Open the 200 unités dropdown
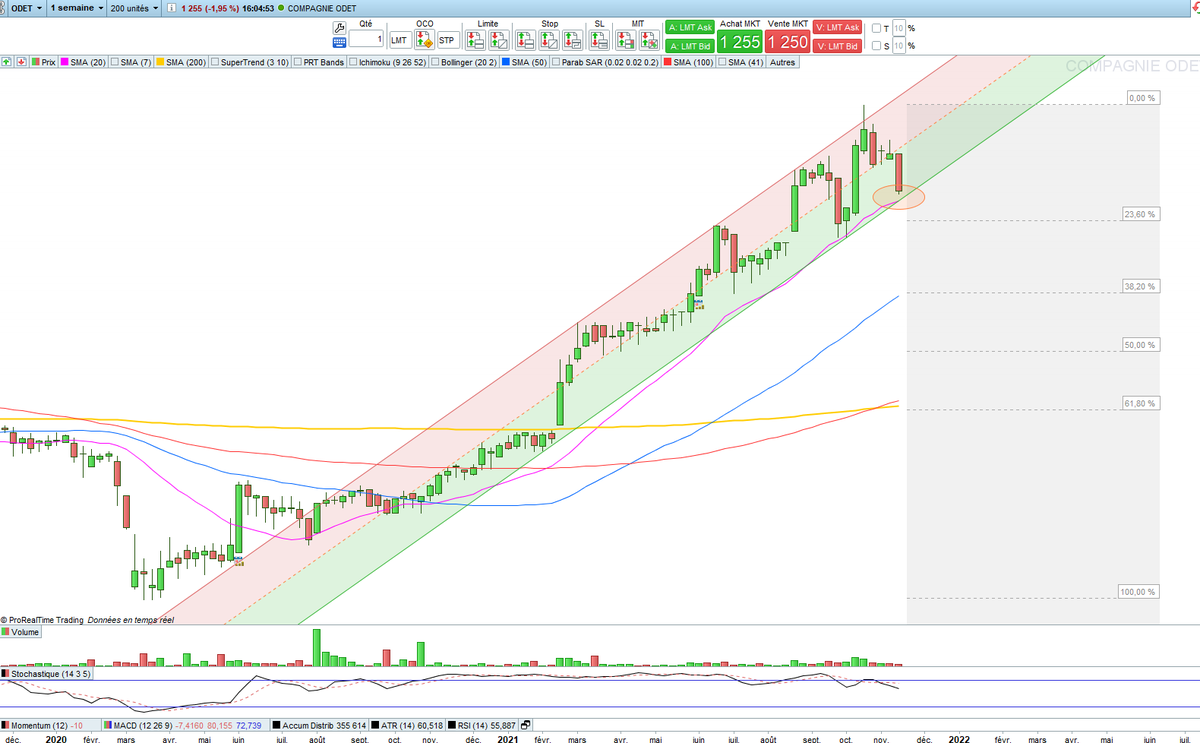This screenshot has height=743, width=1200. click(x=134, y=8)
